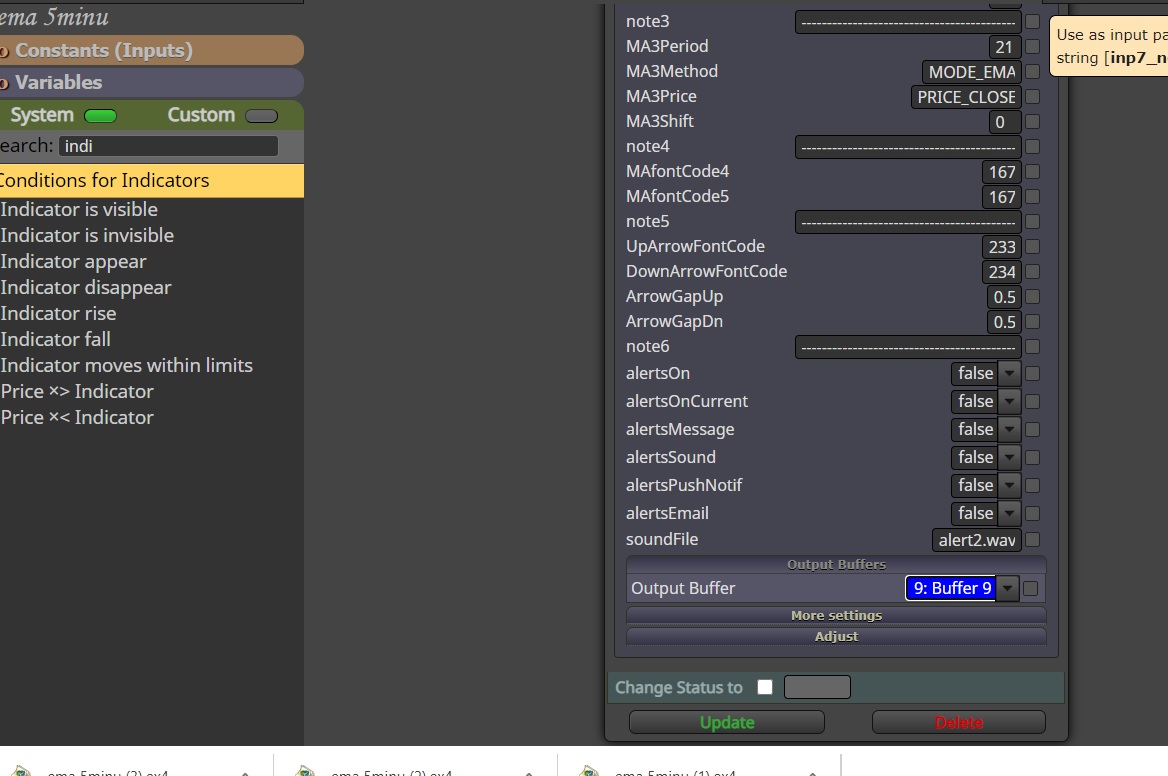The image size is (1168, 776).
Task: Click the MA3Method MODE_EMA field
Action: tap(971, 71)
